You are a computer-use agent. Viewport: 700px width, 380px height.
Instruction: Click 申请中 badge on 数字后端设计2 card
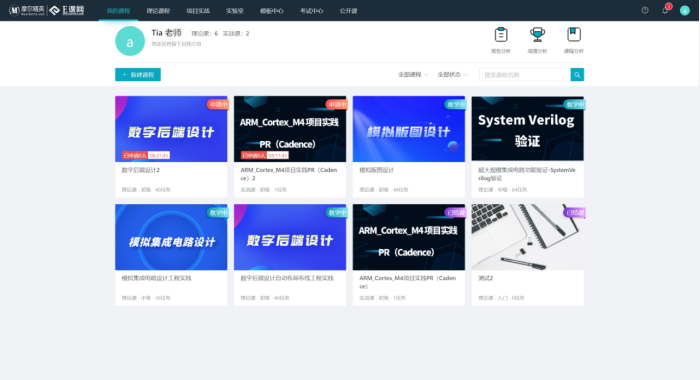point(218,104)
